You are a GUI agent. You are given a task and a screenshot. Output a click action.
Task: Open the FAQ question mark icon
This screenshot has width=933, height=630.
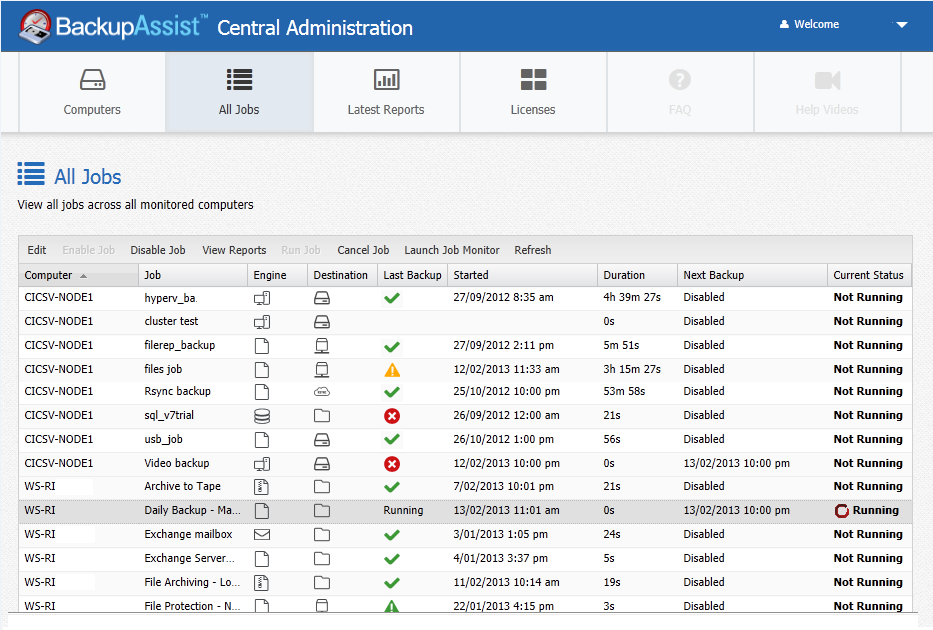pos(680,80)
